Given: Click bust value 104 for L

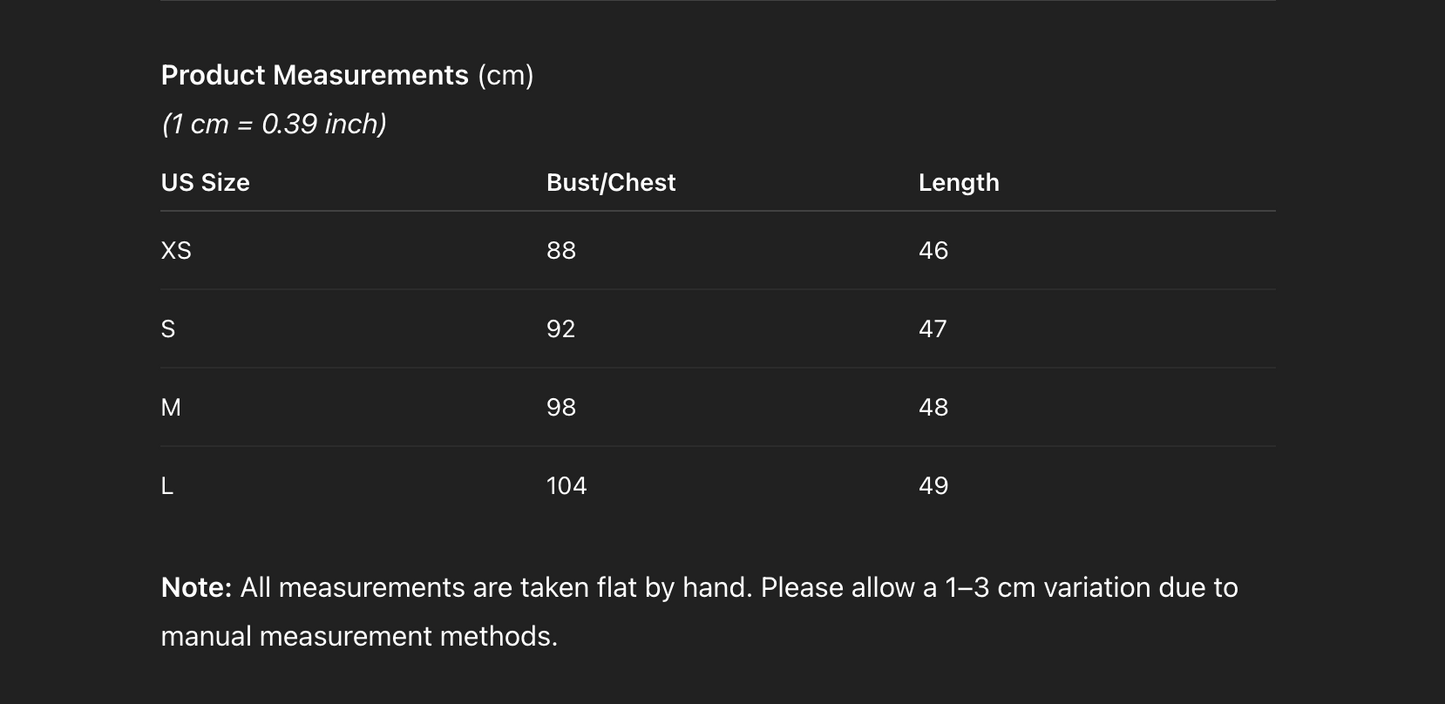Looking at the screenshot, I should [566, 486].
